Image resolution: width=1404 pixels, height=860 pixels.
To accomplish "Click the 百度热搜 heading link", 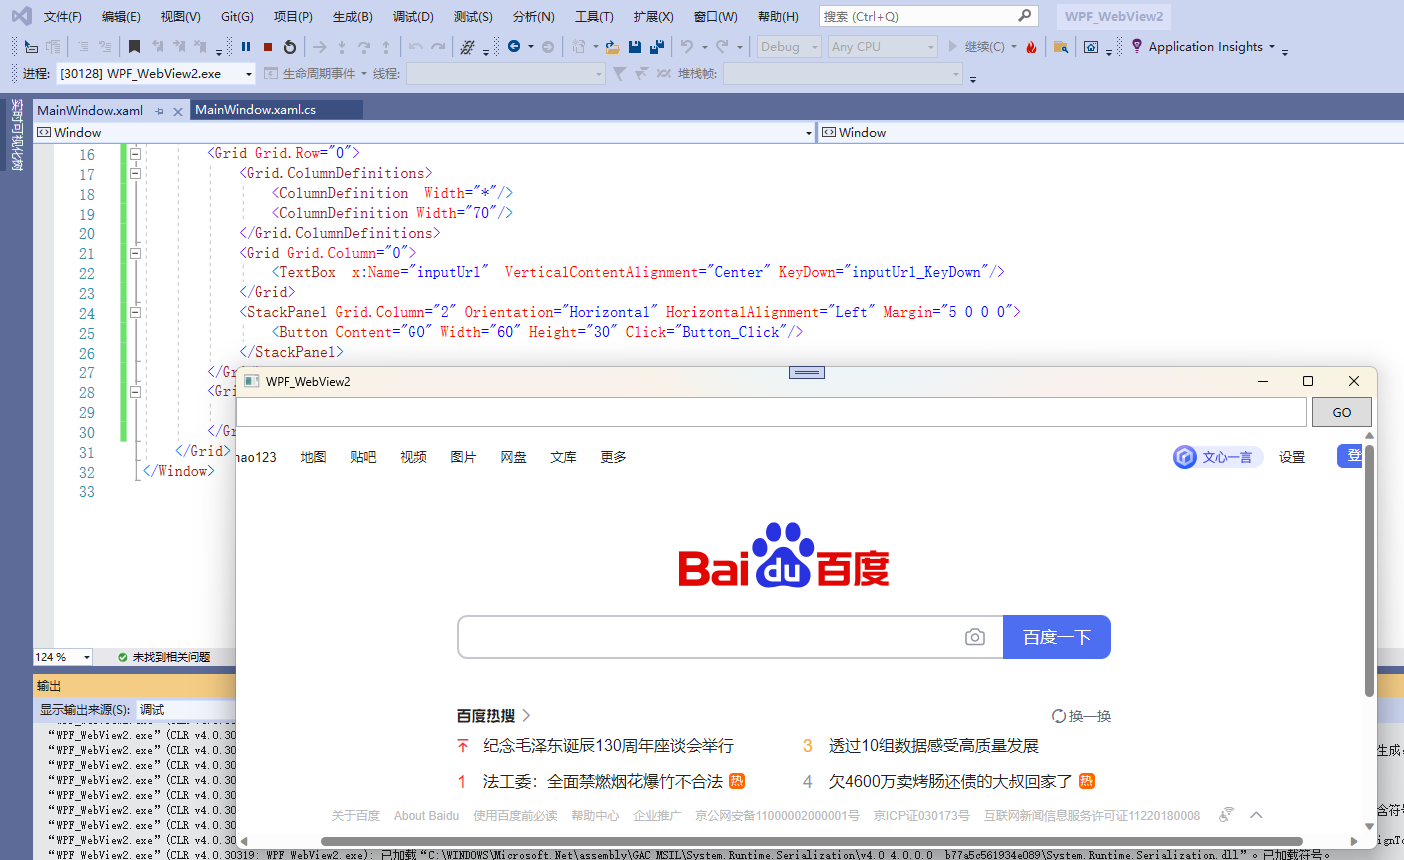I will pyautogui.click(x=493, y=715).
